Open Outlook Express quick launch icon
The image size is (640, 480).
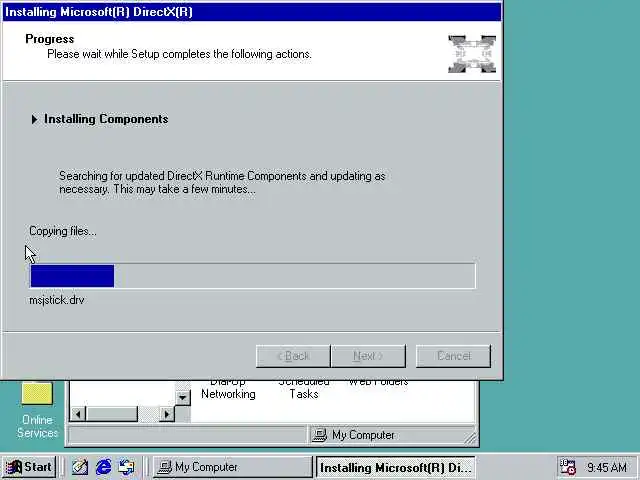127,467
